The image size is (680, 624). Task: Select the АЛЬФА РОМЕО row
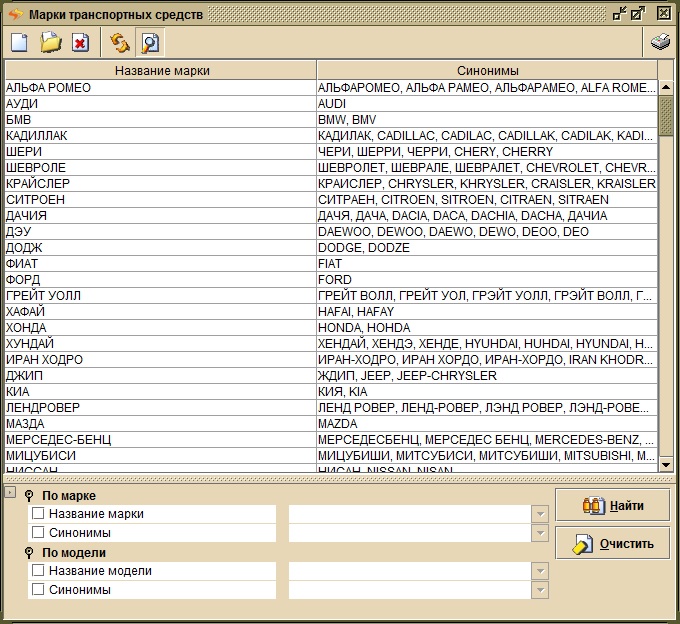331,88
